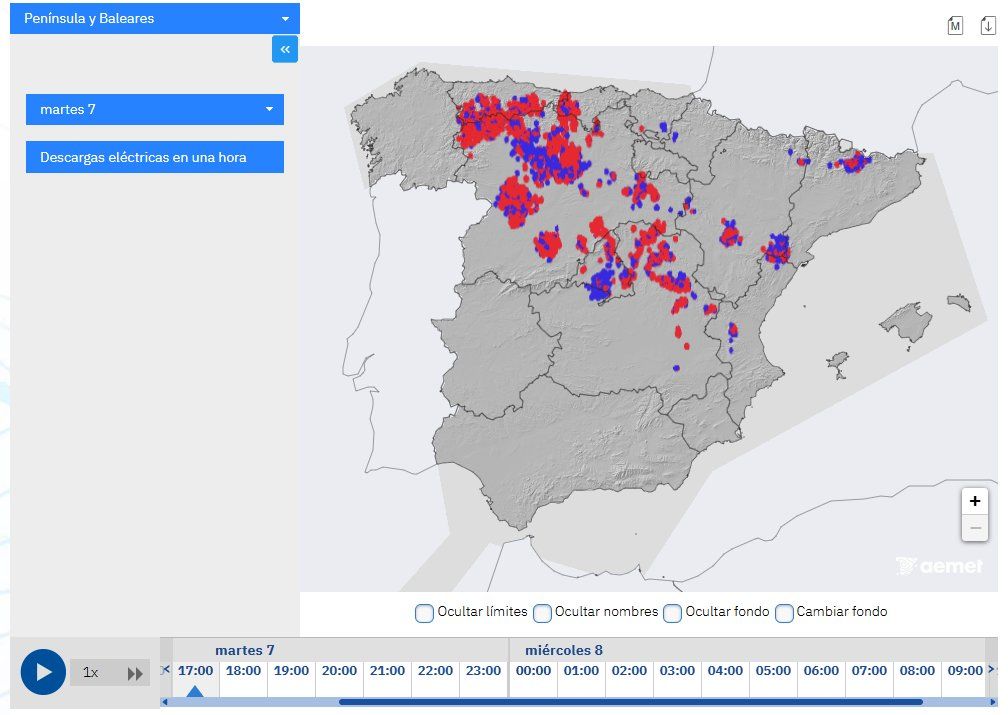
Task: Click the miércoles 8 timeline day header
Action: point(564,650)
